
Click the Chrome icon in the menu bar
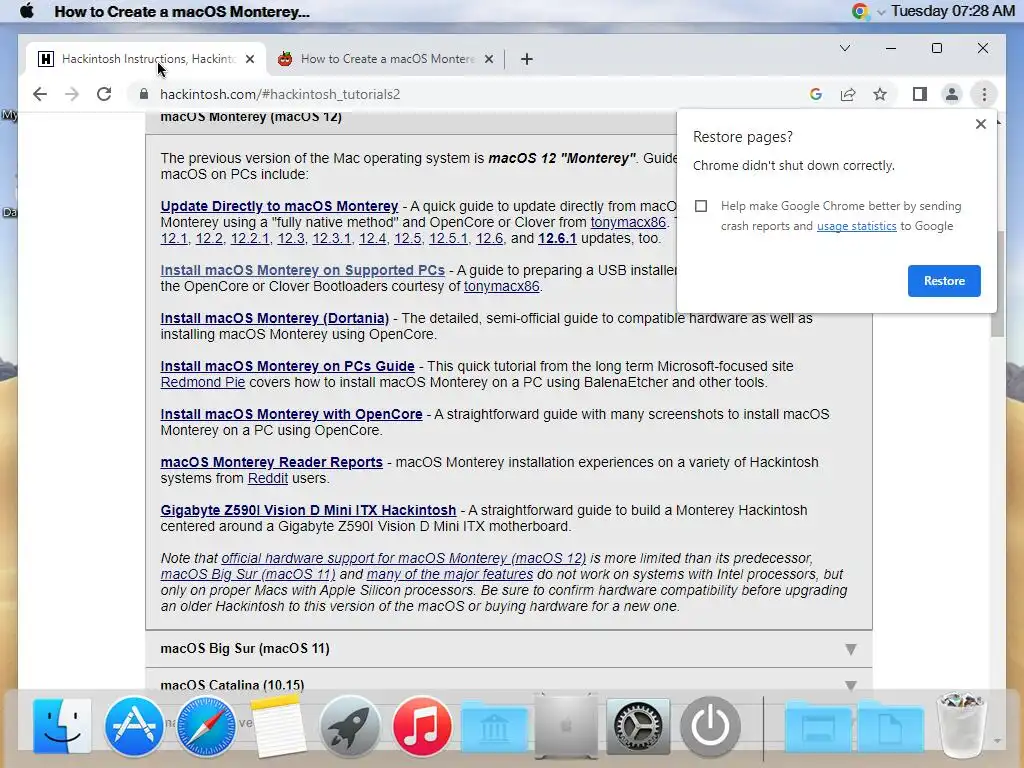coord(860,11)
